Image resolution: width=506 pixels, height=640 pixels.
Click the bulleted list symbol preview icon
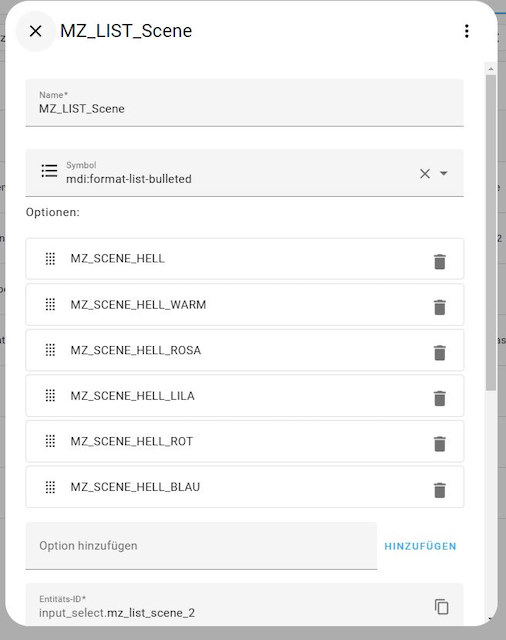49,171
